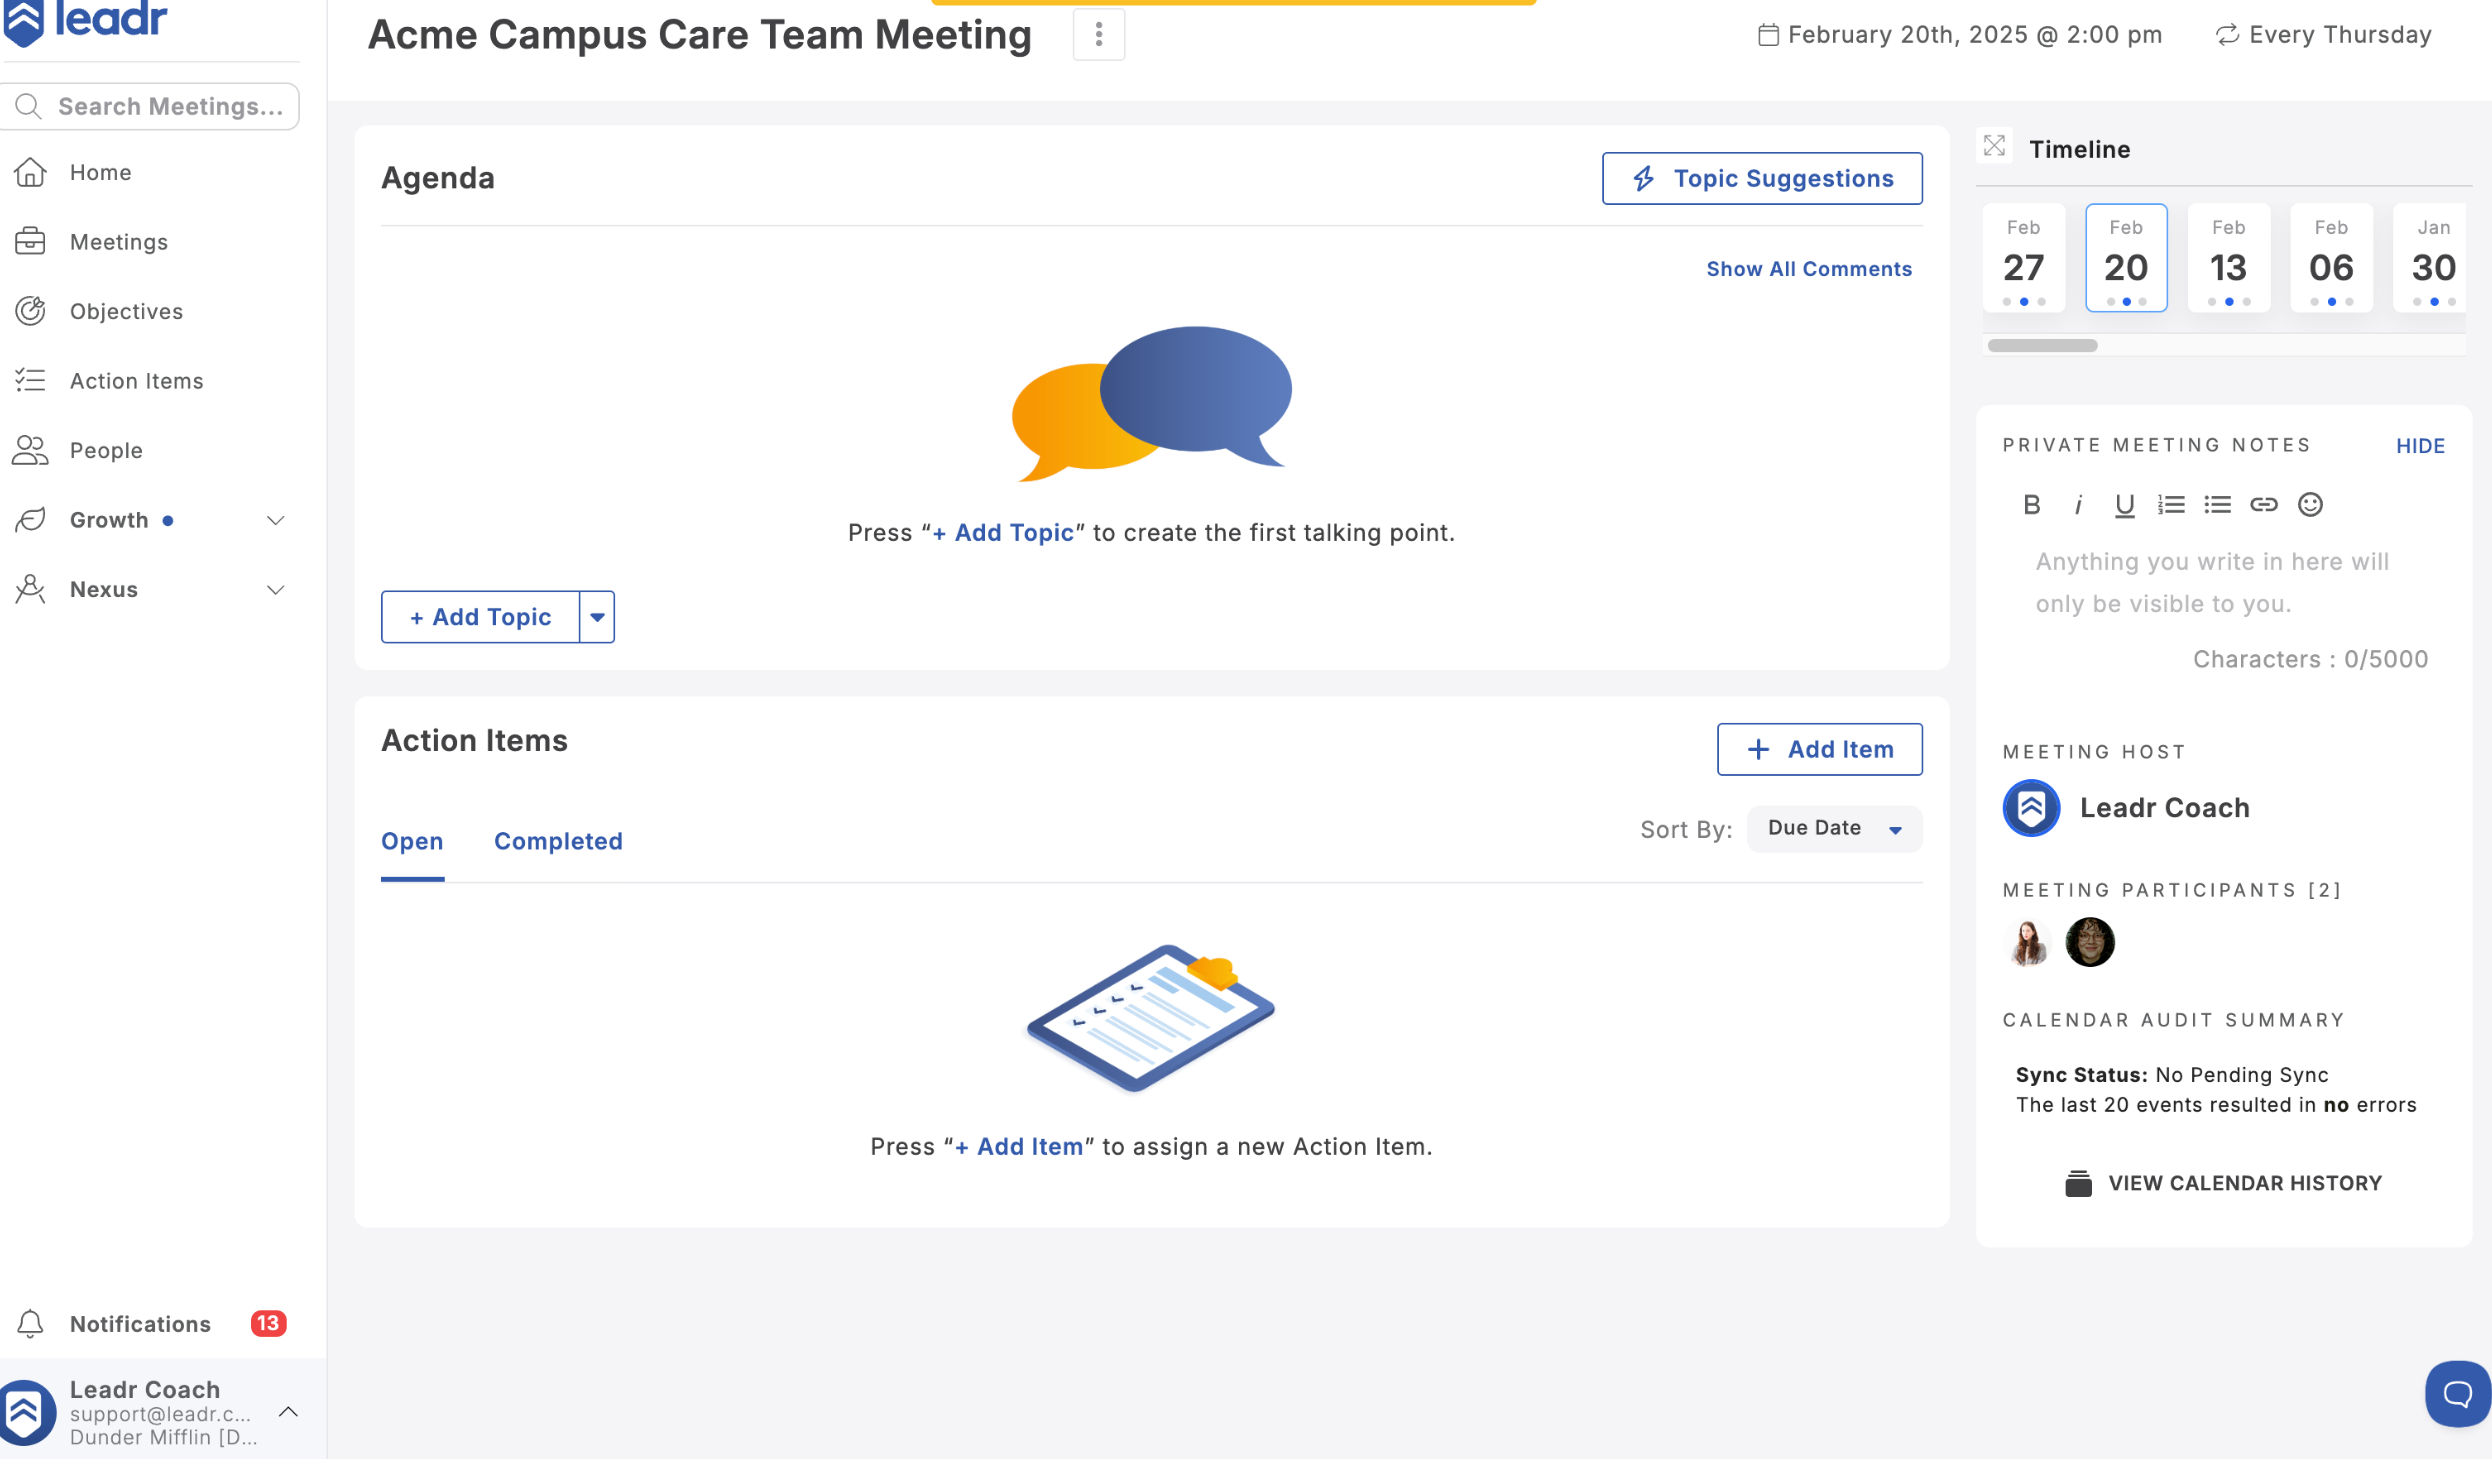2492x1459 pixels.
Task: Switch to the Completed action items tab
Action: (558, 841)
